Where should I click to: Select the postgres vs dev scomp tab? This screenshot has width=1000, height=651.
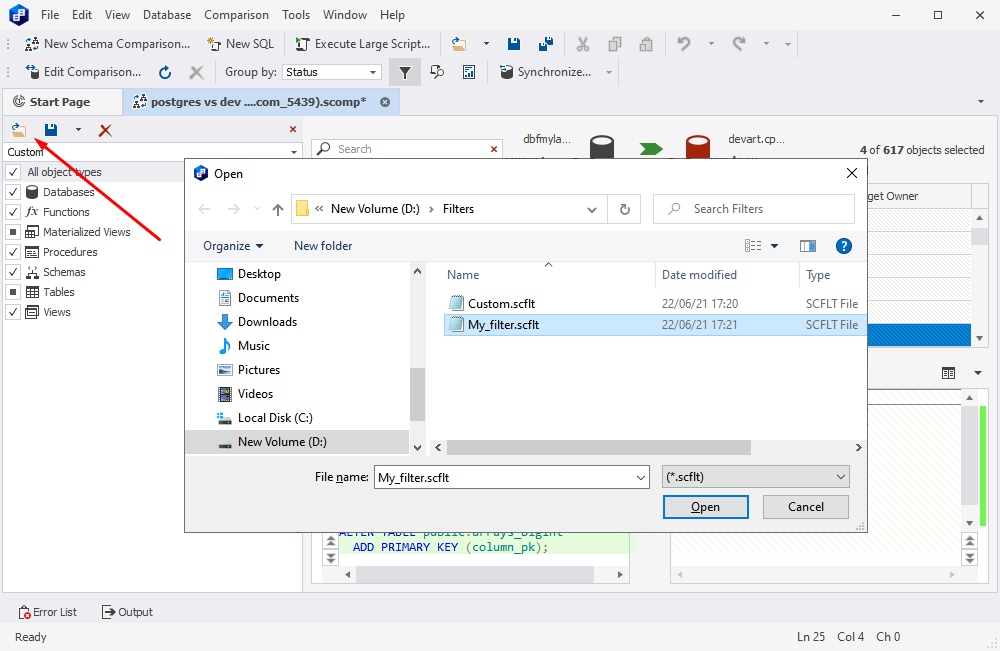tap(259, 102)
